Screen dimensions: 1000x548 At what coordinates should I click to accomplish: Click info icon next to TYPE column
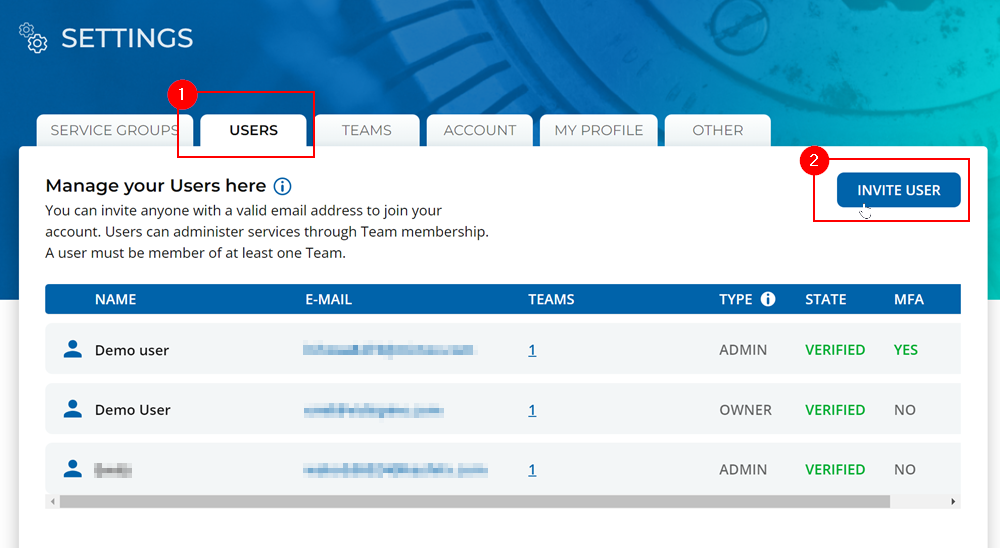coord(768,299)
